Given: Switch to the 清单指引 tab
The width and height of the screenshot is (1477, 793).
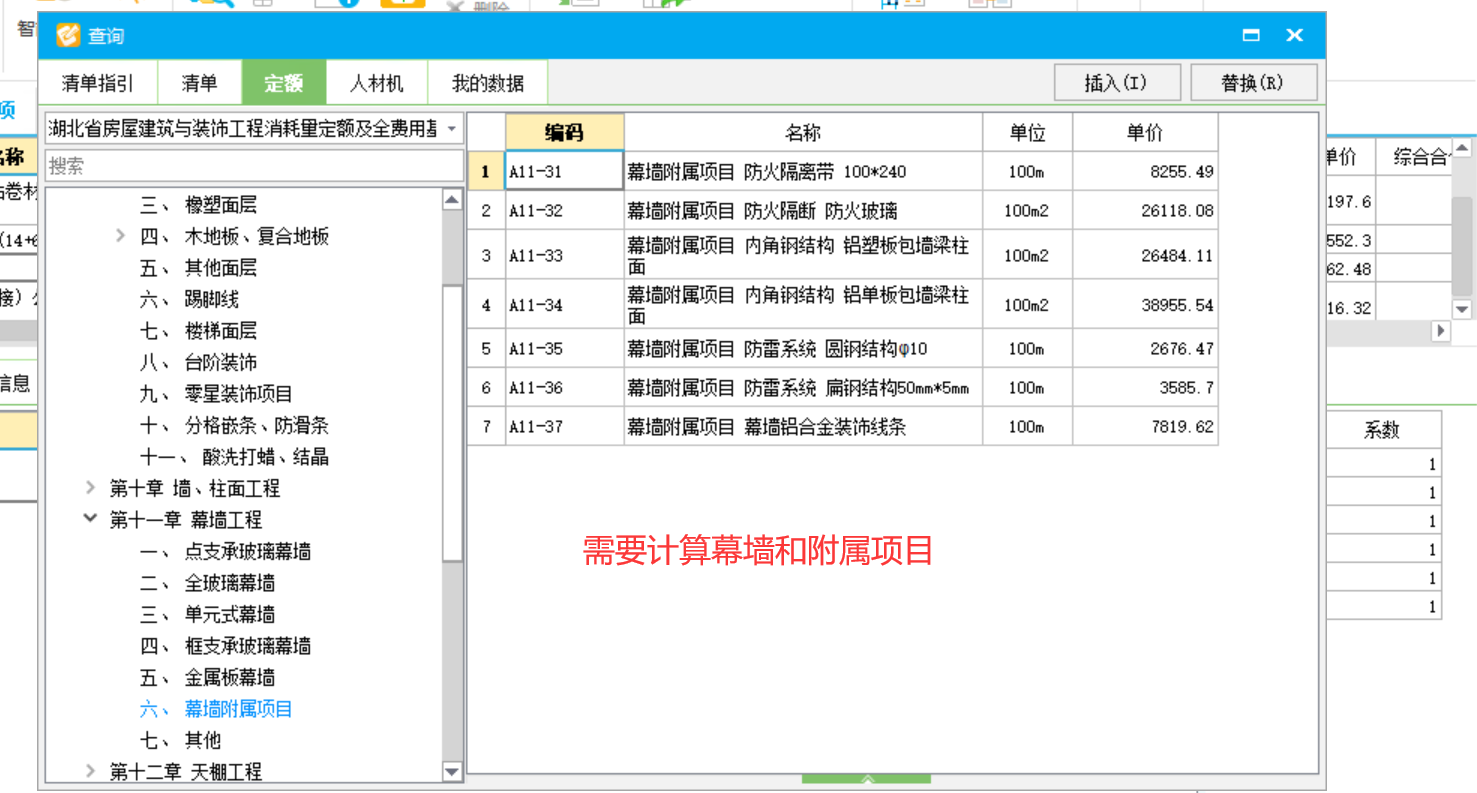Looking at the screenshot, I should pos(97,83).
